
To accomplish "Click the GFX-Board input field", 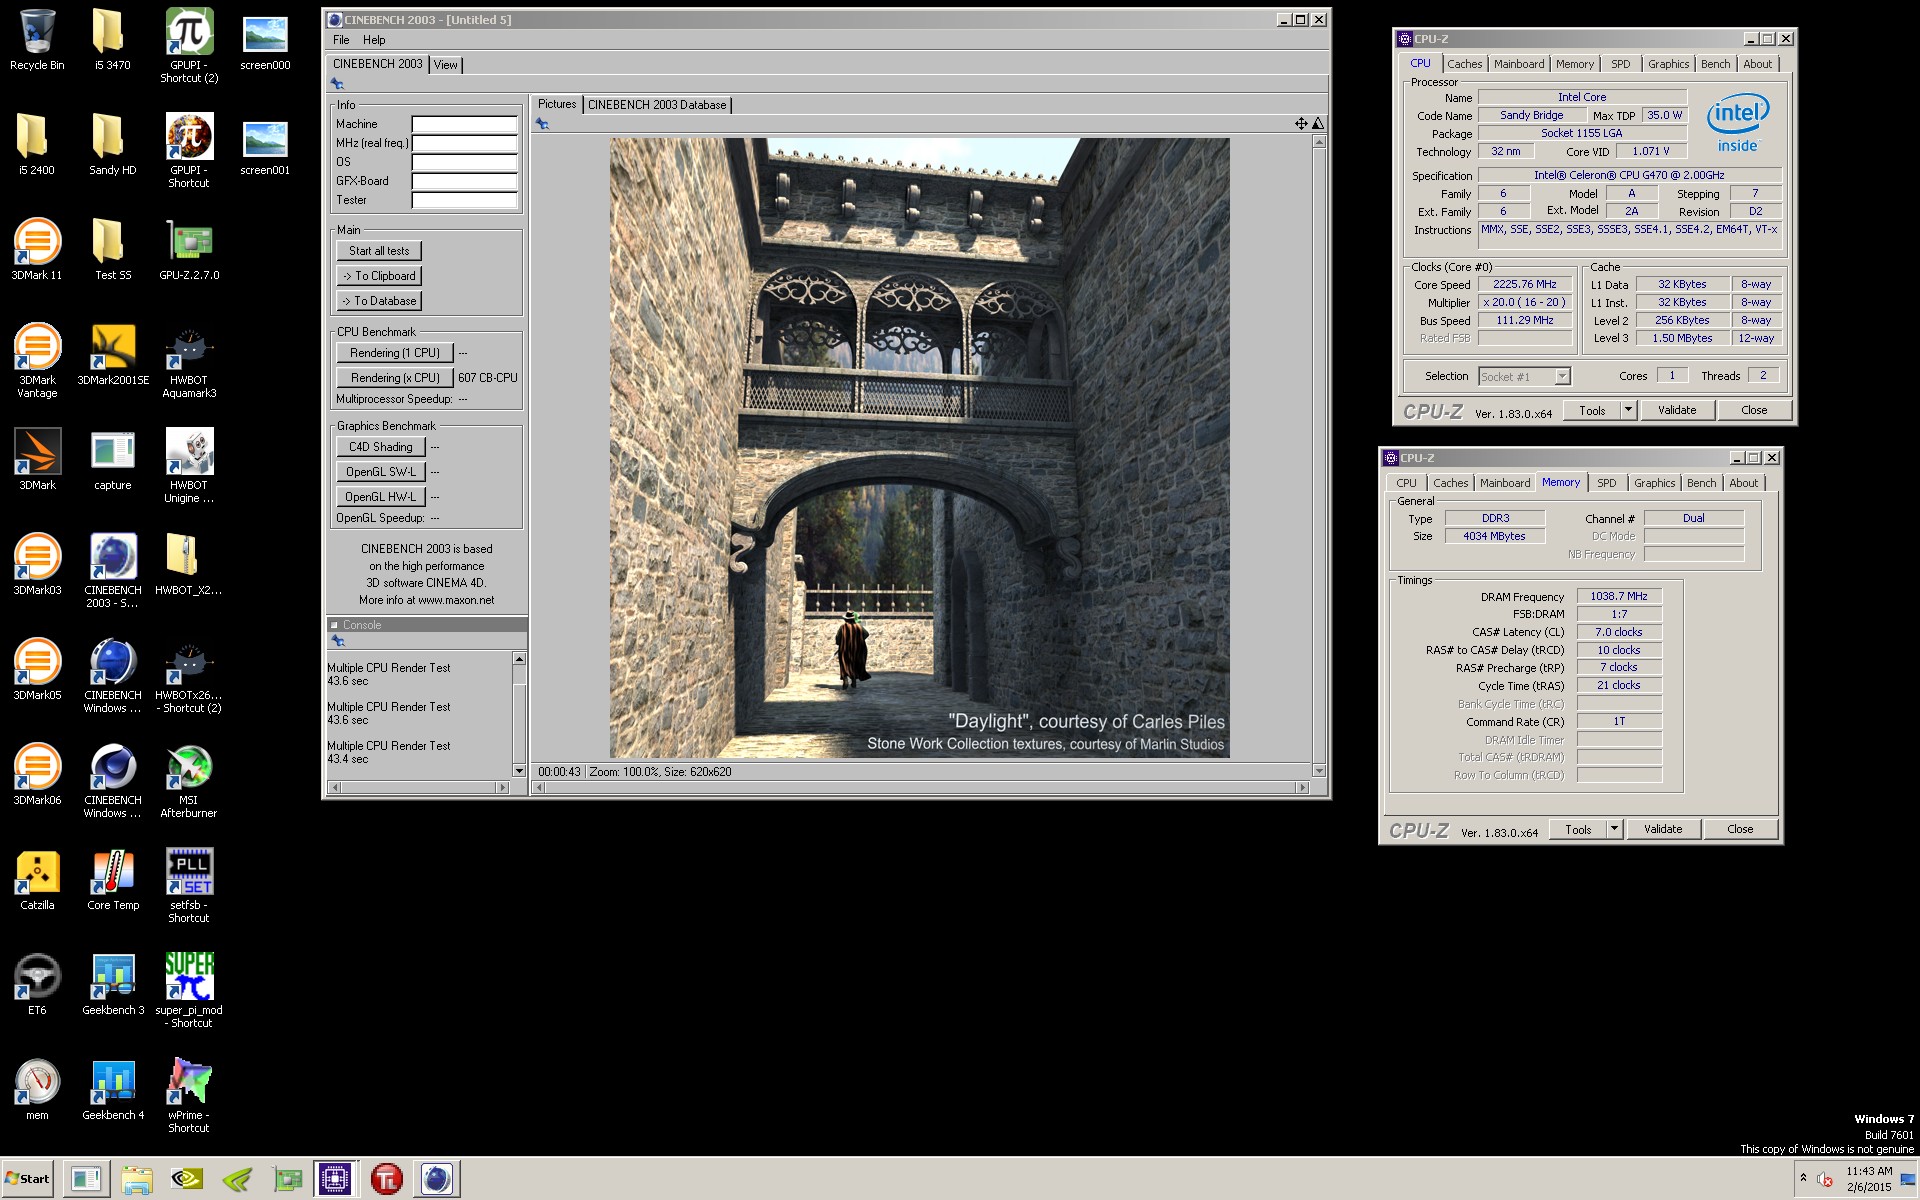I will pos(465,182).
